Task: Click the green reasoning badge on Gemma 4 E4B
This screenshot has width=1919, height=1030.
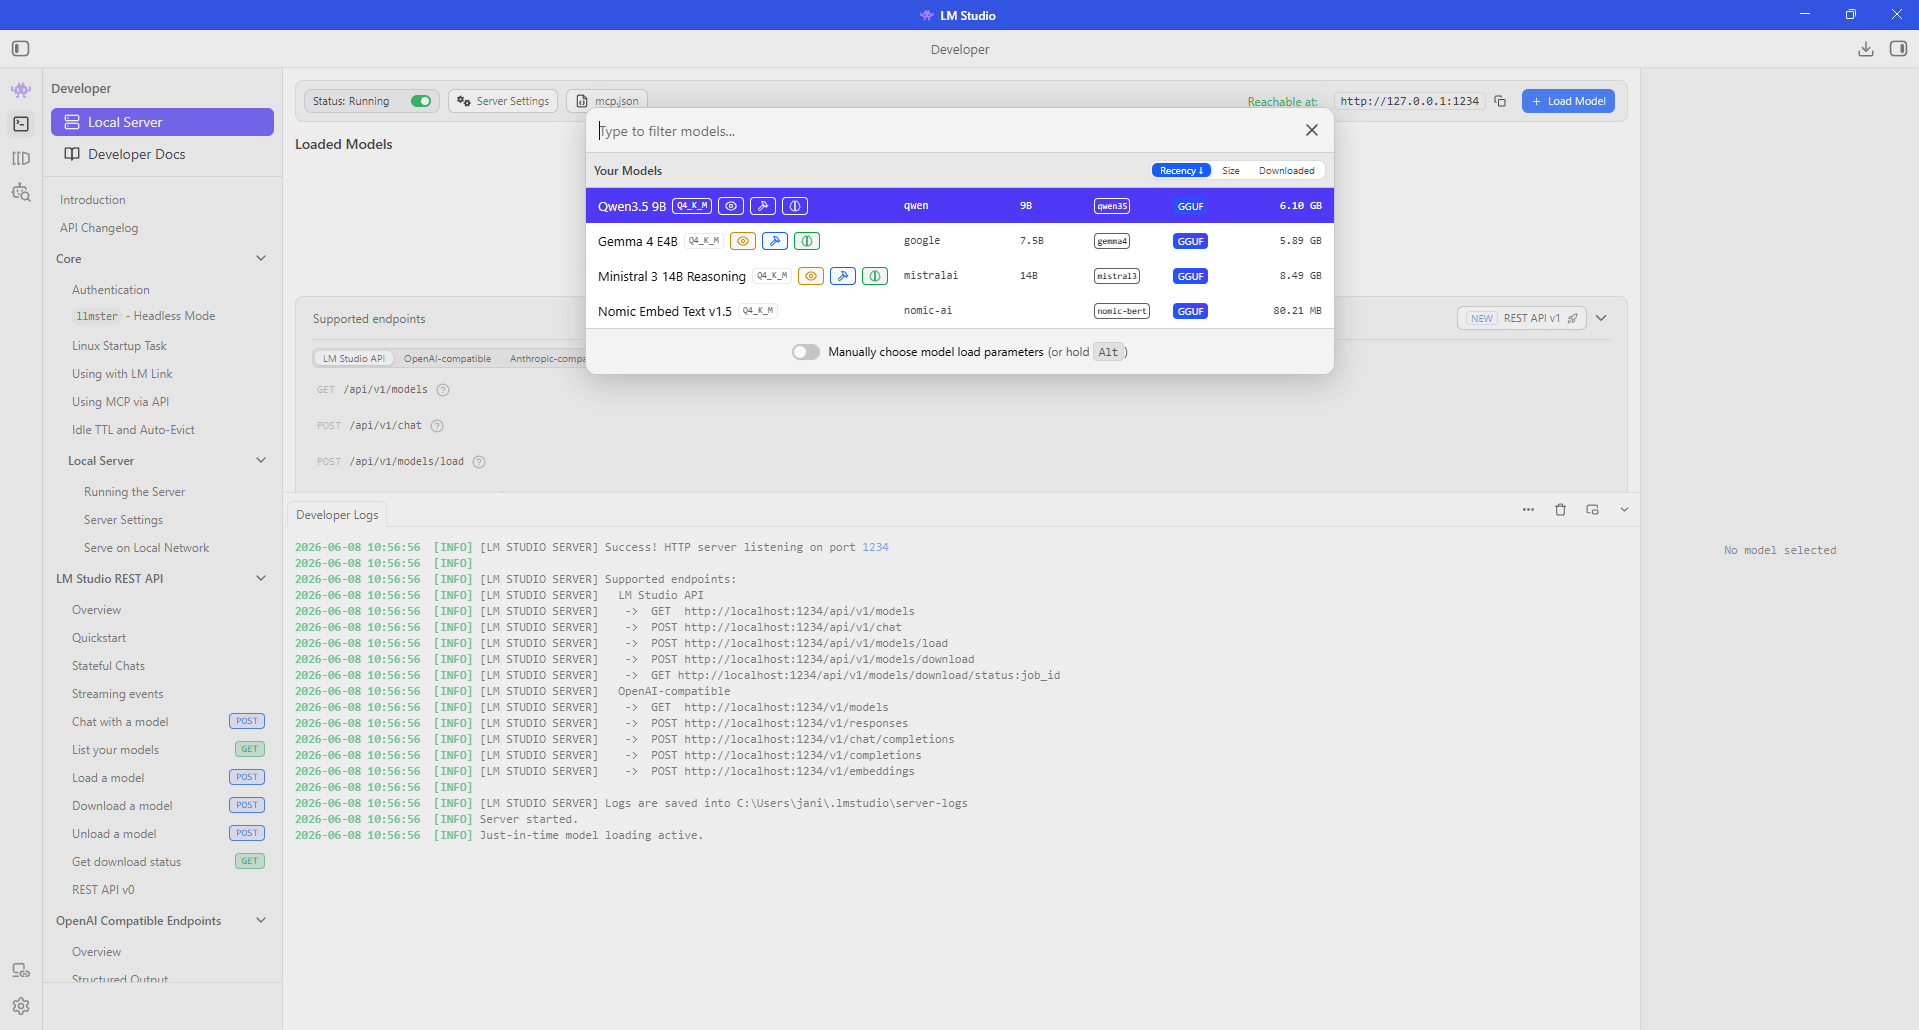Action: click(x=807, y=241)
